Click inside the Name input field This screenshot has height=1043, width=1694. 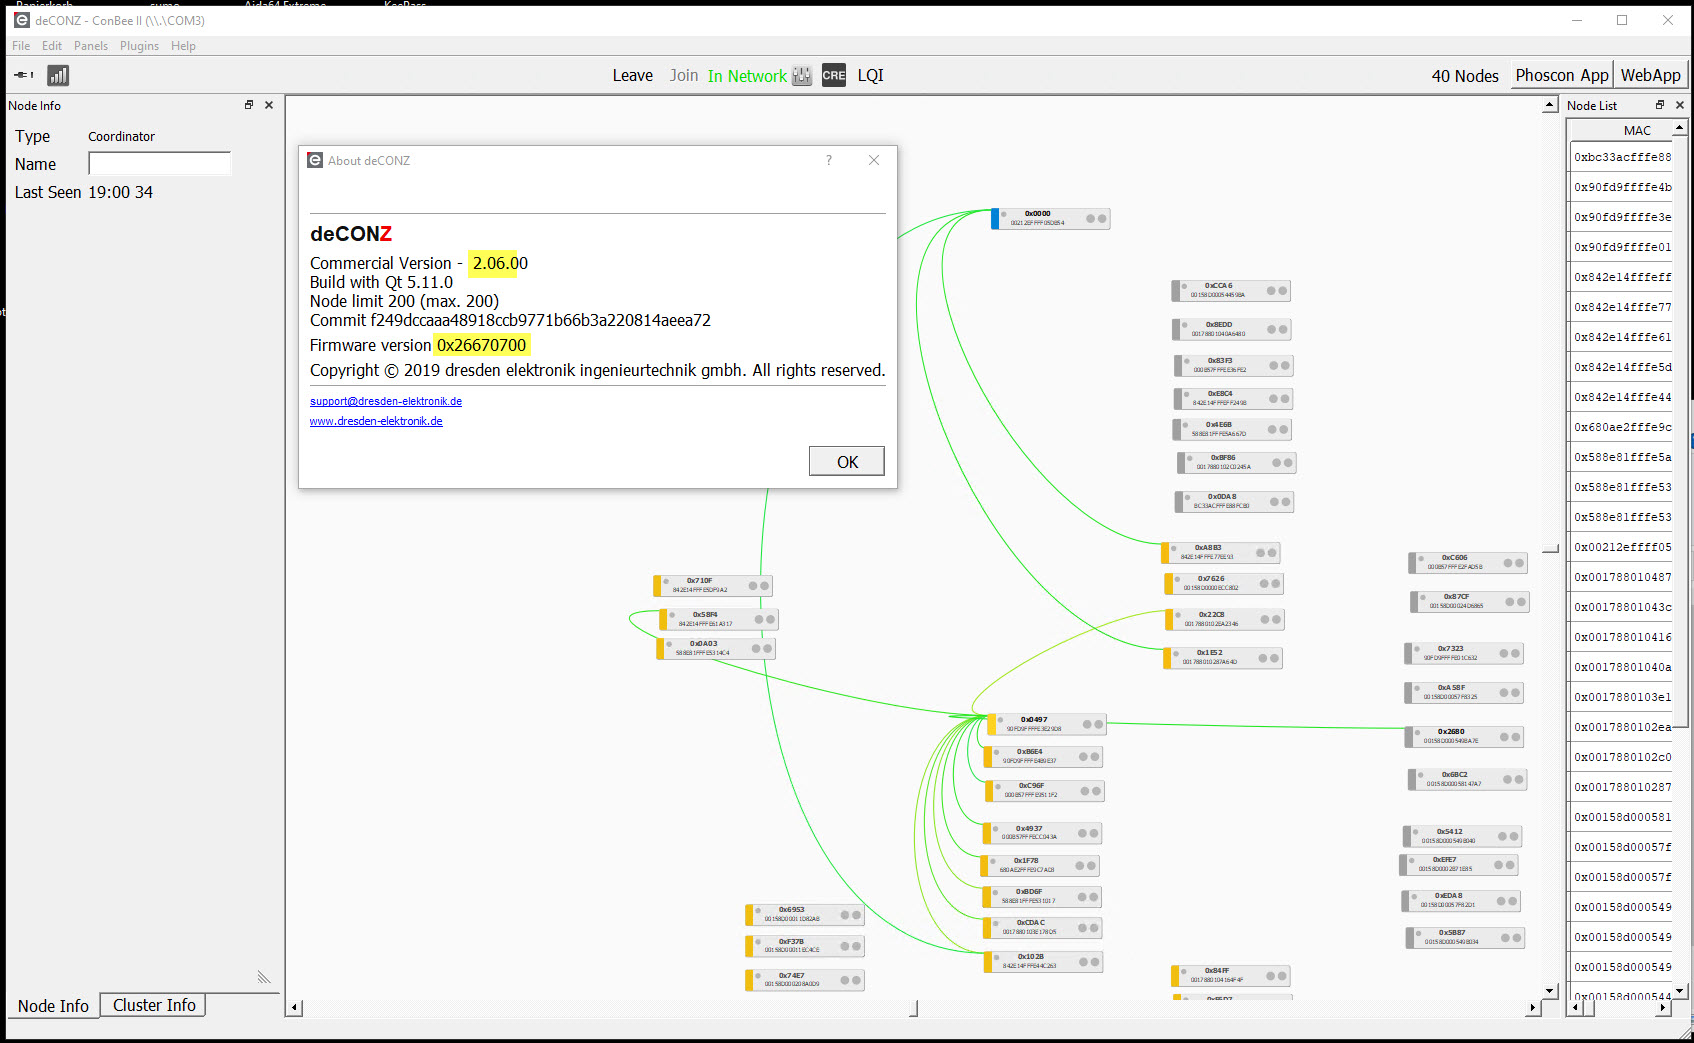[159, 163]
